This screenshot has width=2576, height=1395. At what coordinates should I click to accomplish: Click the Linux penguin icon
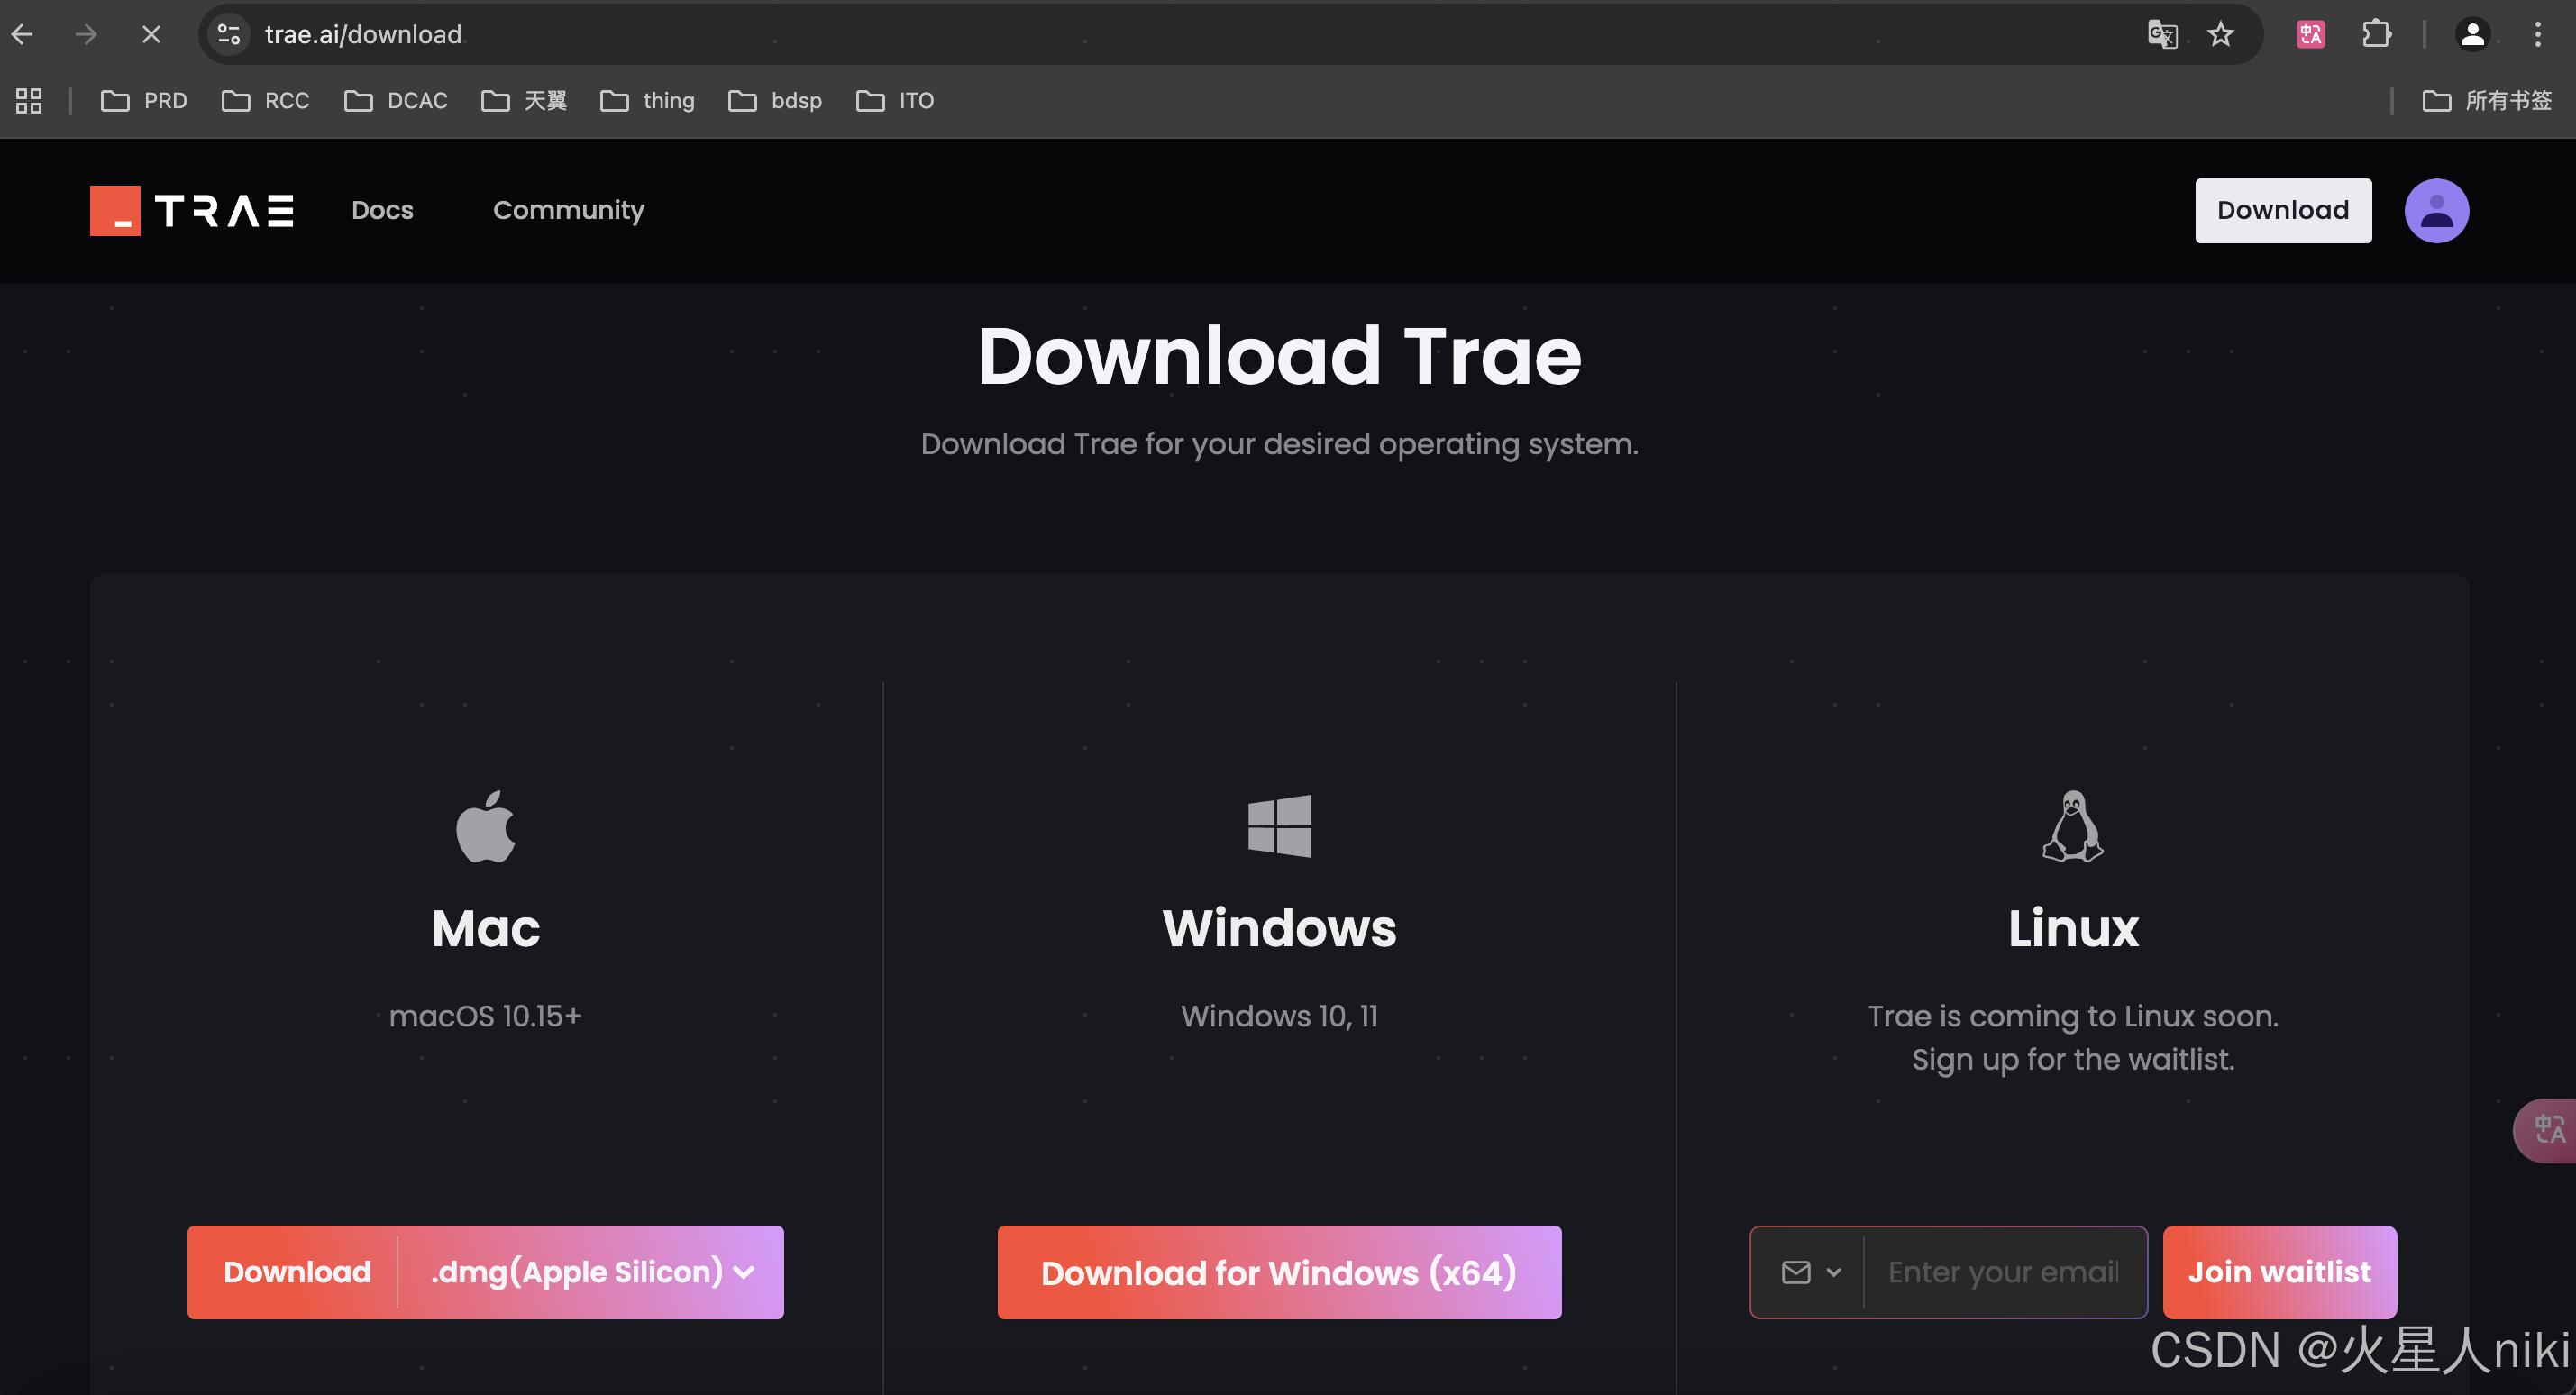pyautogui.click(x=2072, y=826)
